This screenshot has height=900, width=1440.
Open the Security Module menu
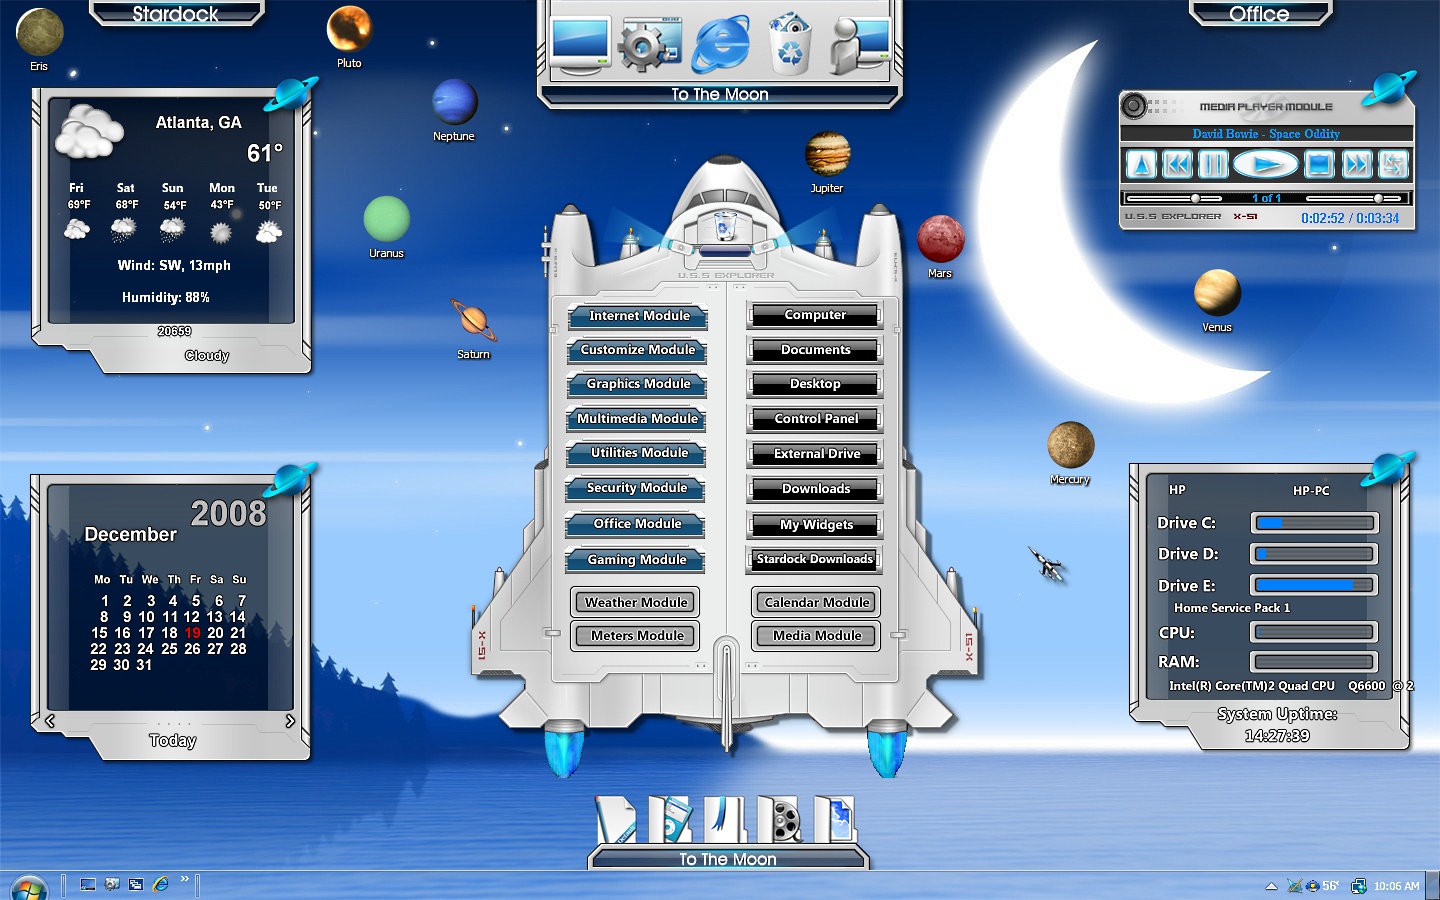(636, 488)
